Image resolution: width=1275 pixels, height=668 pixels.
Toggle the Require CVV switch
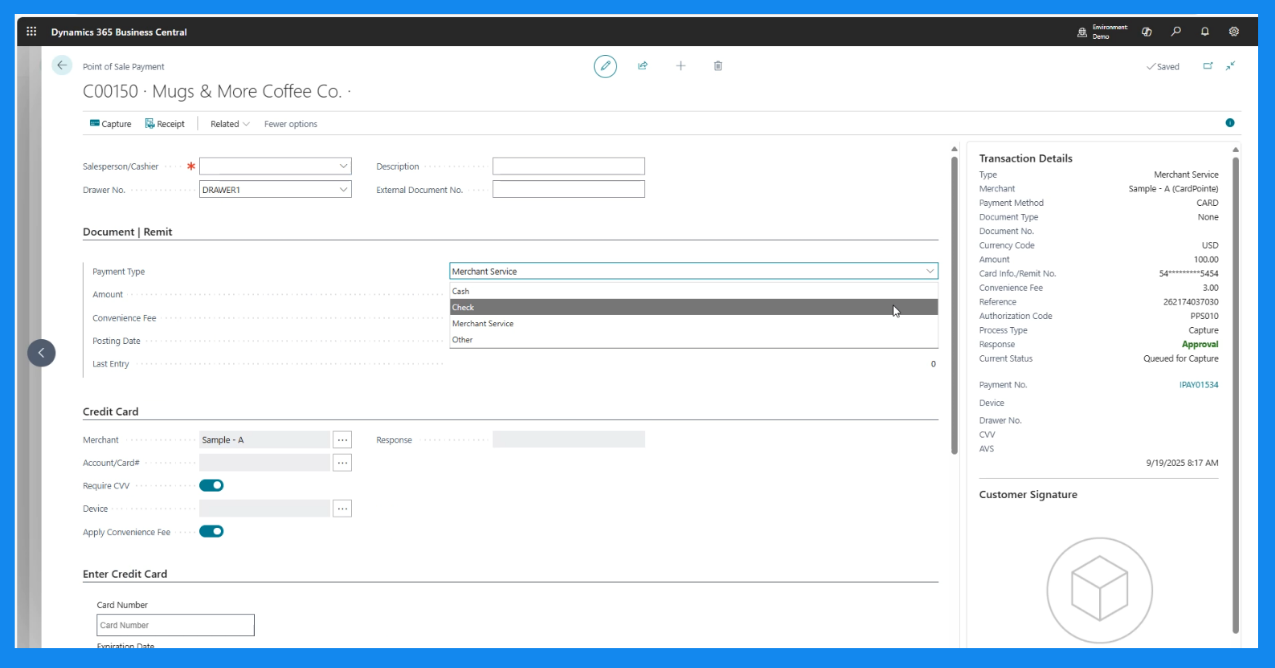click(x=211, y=485)
